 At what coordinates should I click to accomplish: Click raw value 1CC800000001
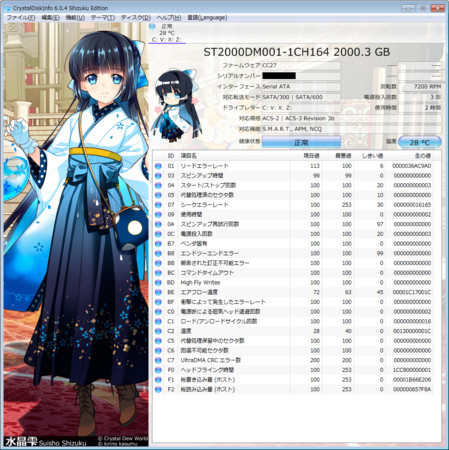411,370
